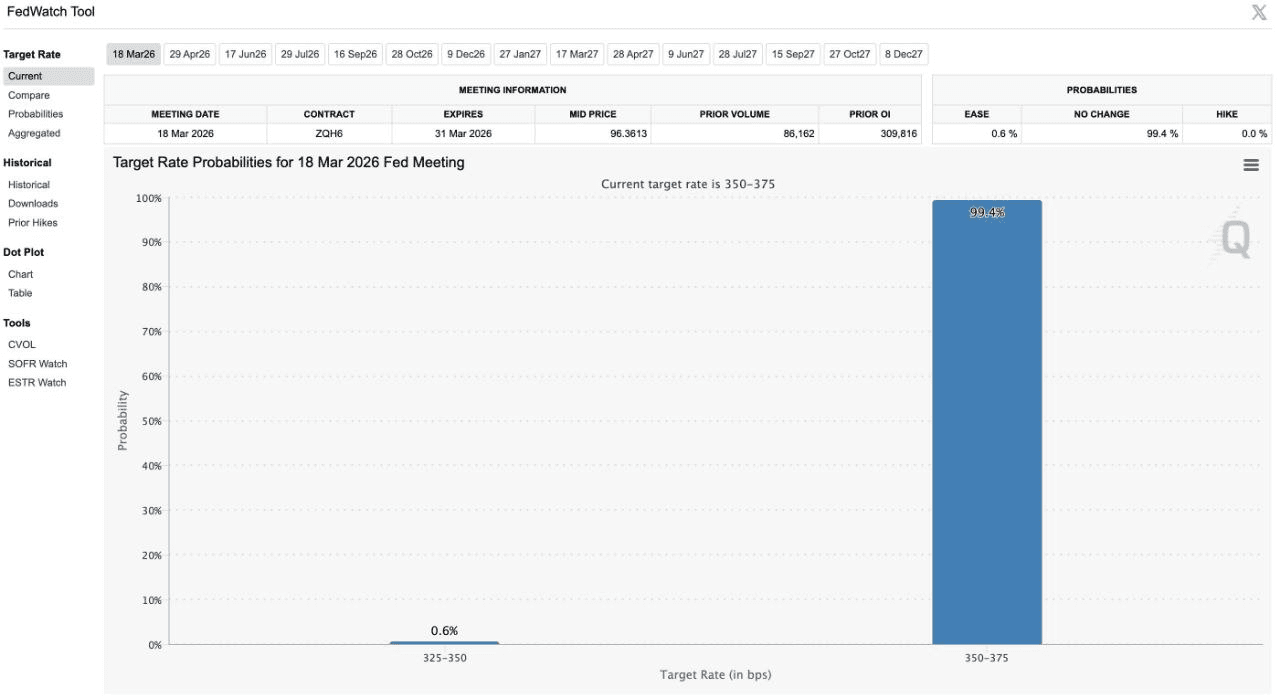The width and height of the screenshot is (1280, 698).
Task: Select the 8 Dec27 meeting tab
Action: pyautogui.click(x=903, y=54)
